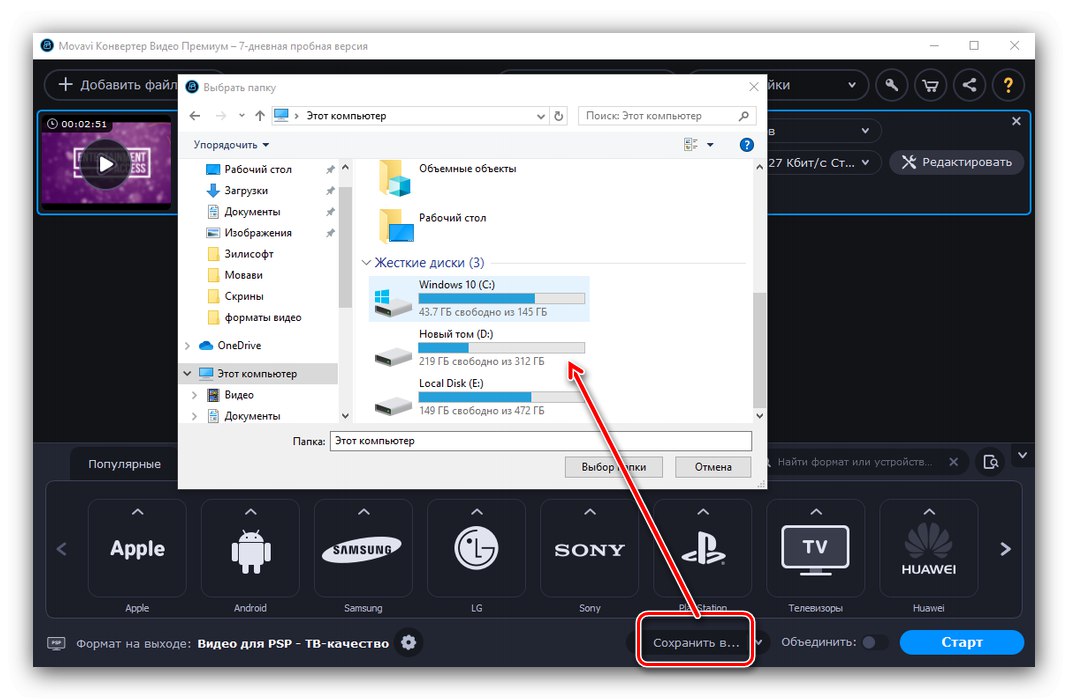Play the video preview thumbnail
This screenshot has width=1068, height=700.
point(106,164)
